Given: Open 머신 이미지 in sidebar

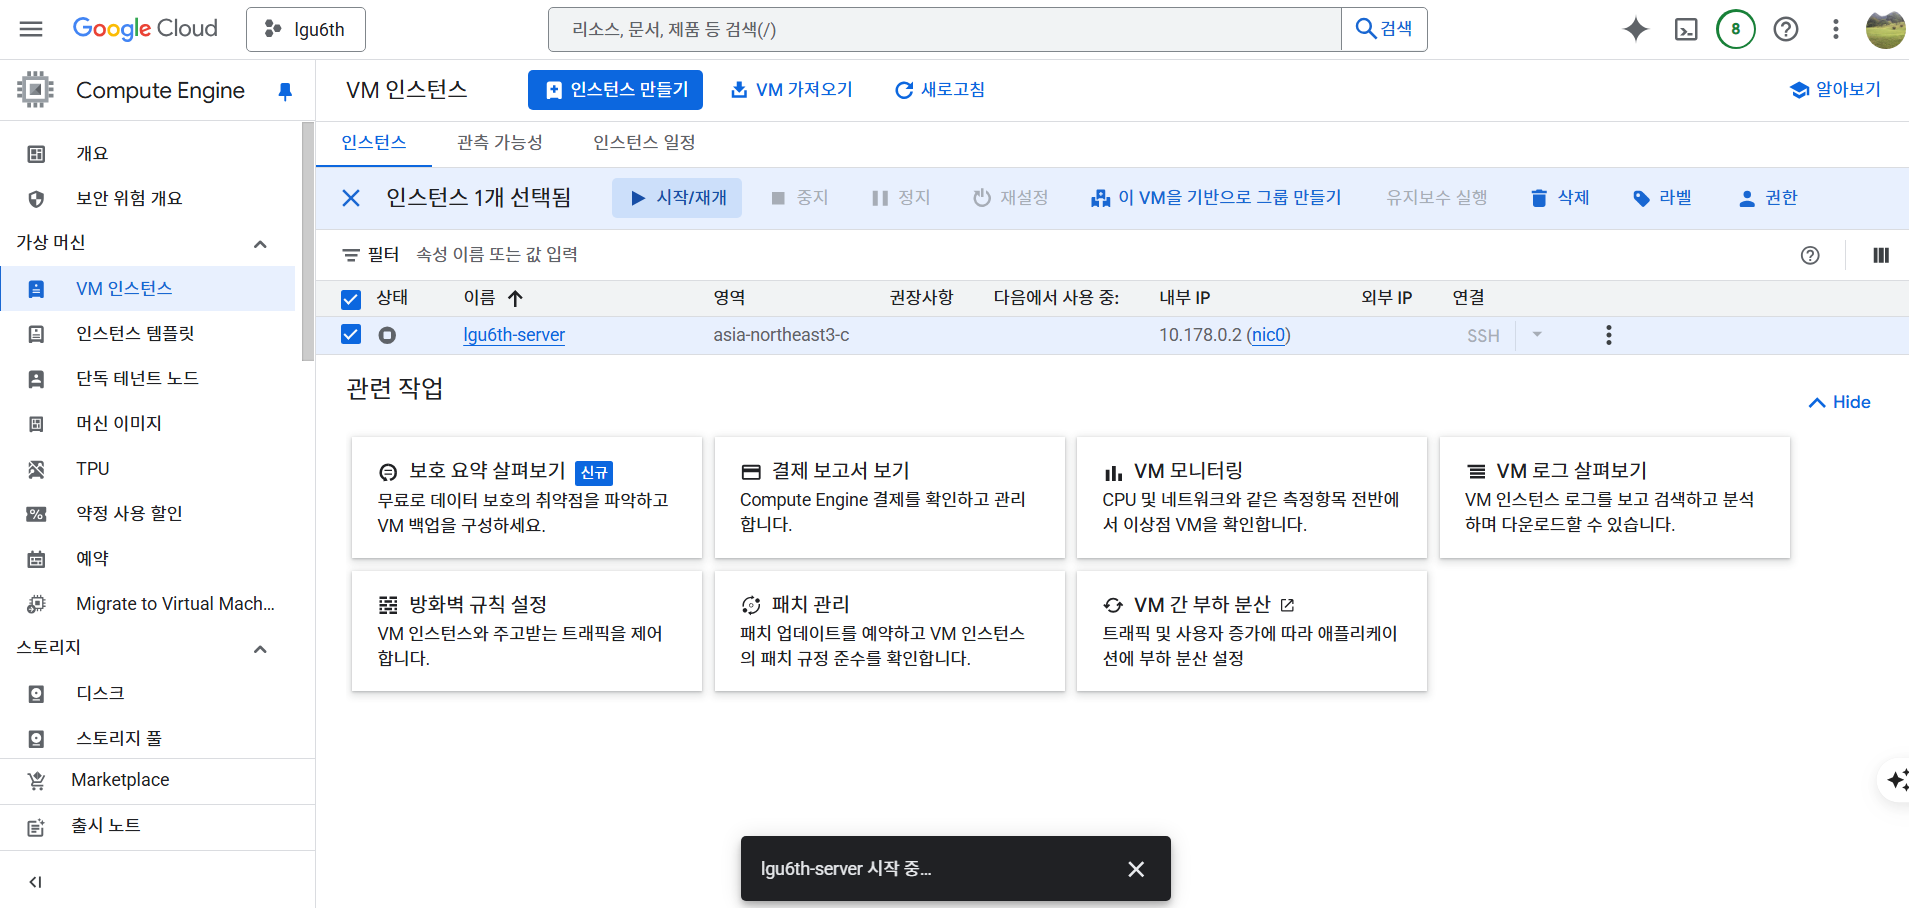Looking at the screenshot, I should (148, 423).
